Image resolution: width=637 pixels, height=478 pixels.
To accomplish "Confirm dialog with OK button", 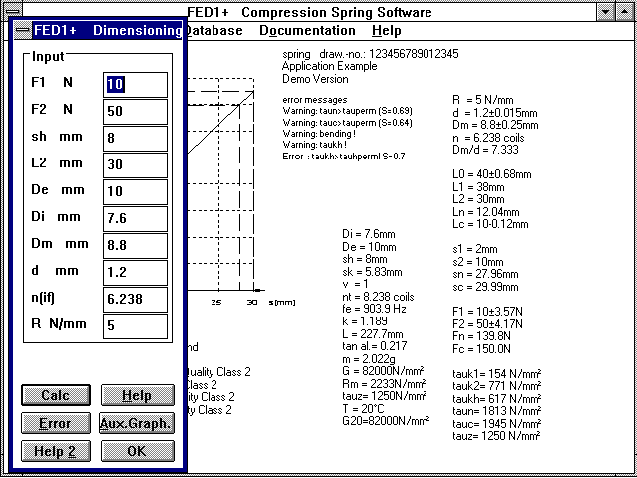I will pos(136,450).
